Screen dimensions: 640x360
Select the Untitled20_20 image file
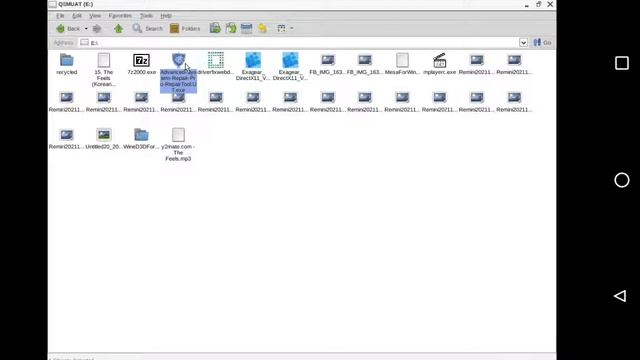pos(104,139)
